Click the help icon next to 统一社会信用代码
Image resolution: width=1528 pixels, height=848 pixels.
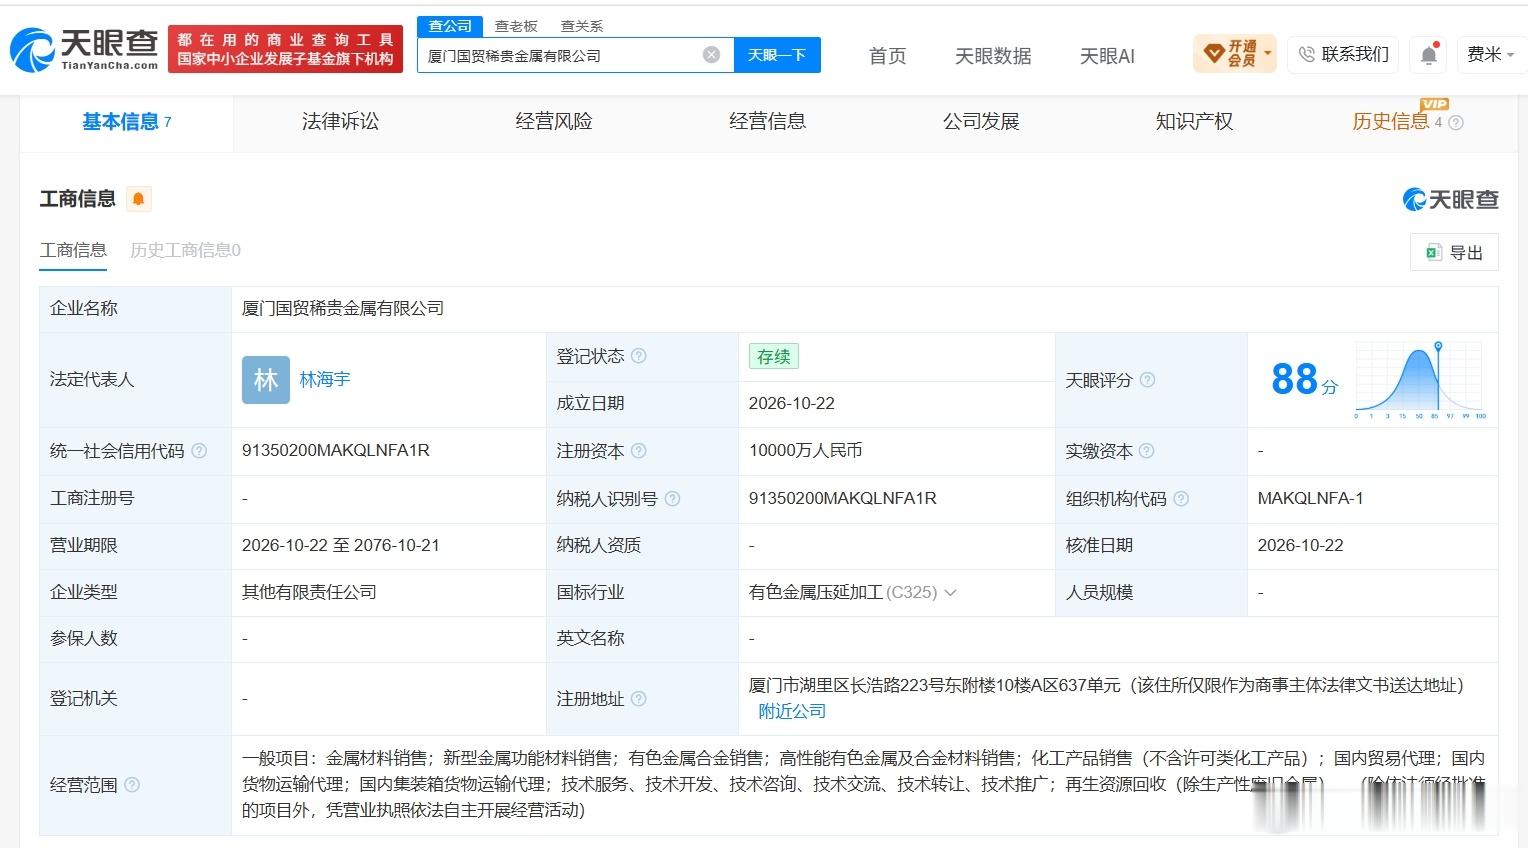(199, 451)
